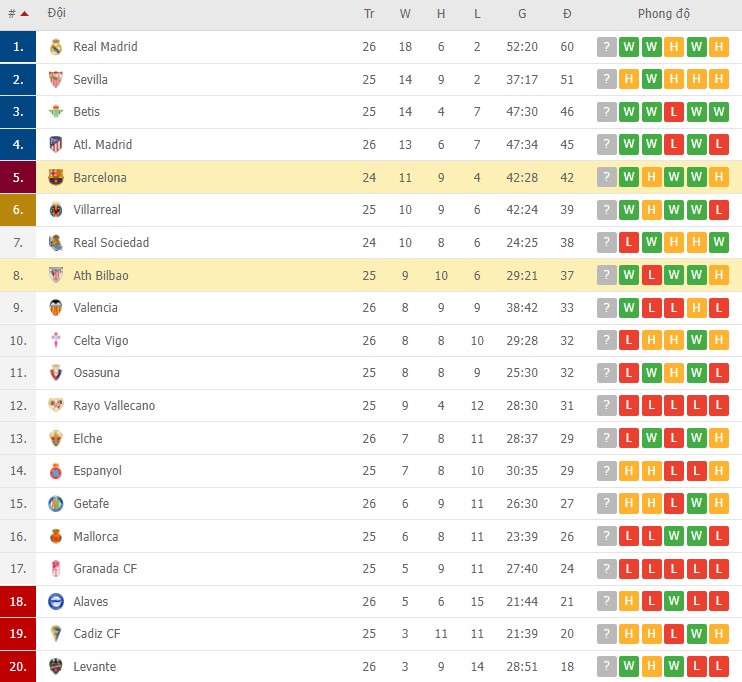
Task: Open the Rayo Vallecano team link
Action: pyautogui.click(x=114, y=406)
